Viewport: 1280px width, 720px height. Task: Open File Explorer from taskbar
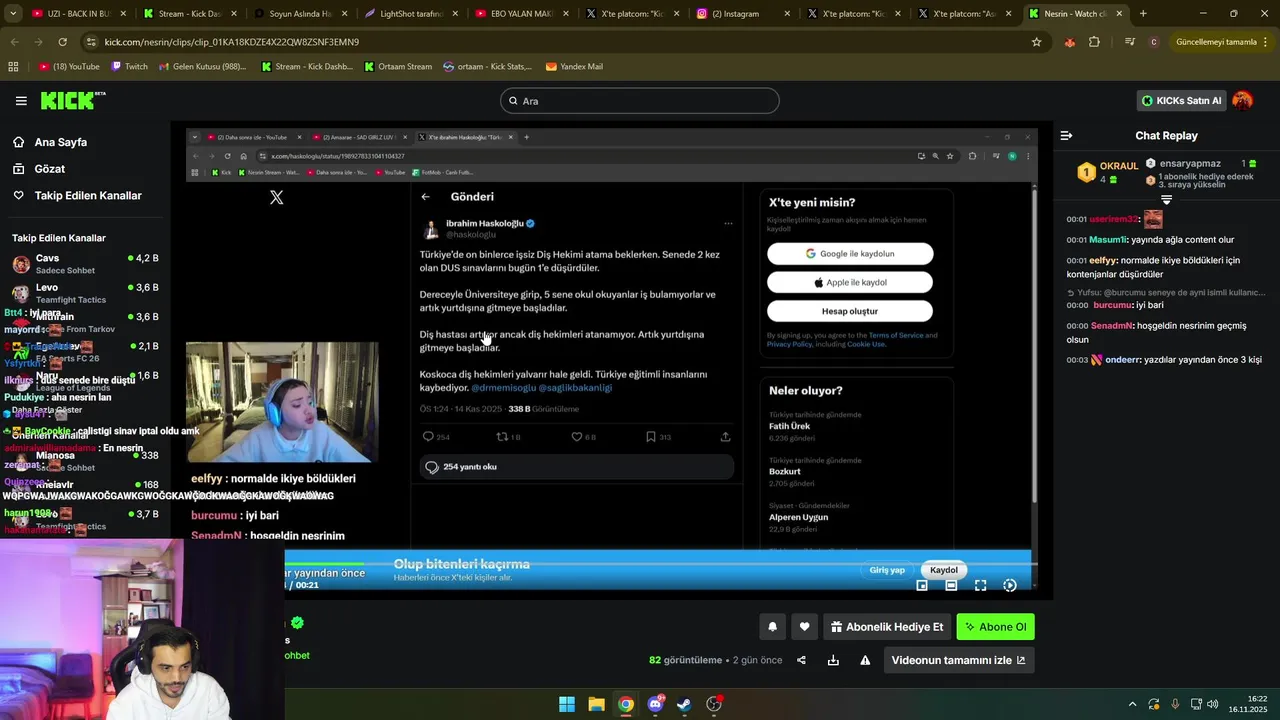(x=596, y=704)
